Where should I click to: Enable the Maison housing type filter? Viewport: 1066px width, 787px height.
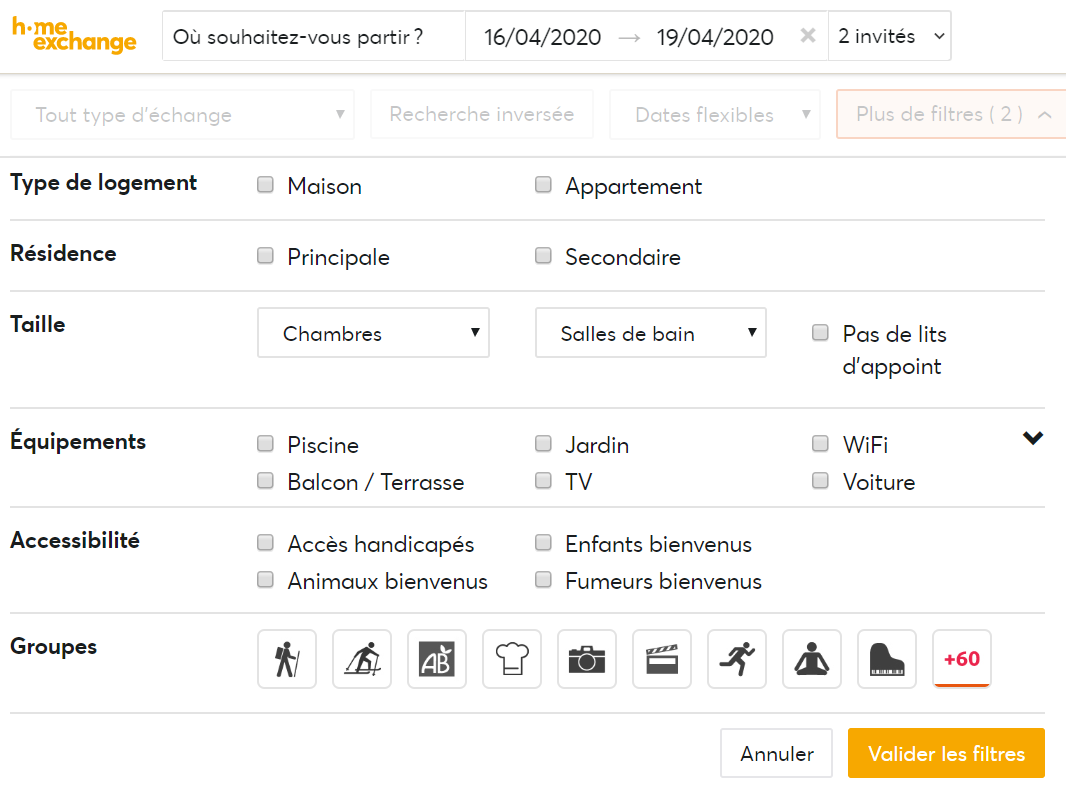tap(265, 184)
